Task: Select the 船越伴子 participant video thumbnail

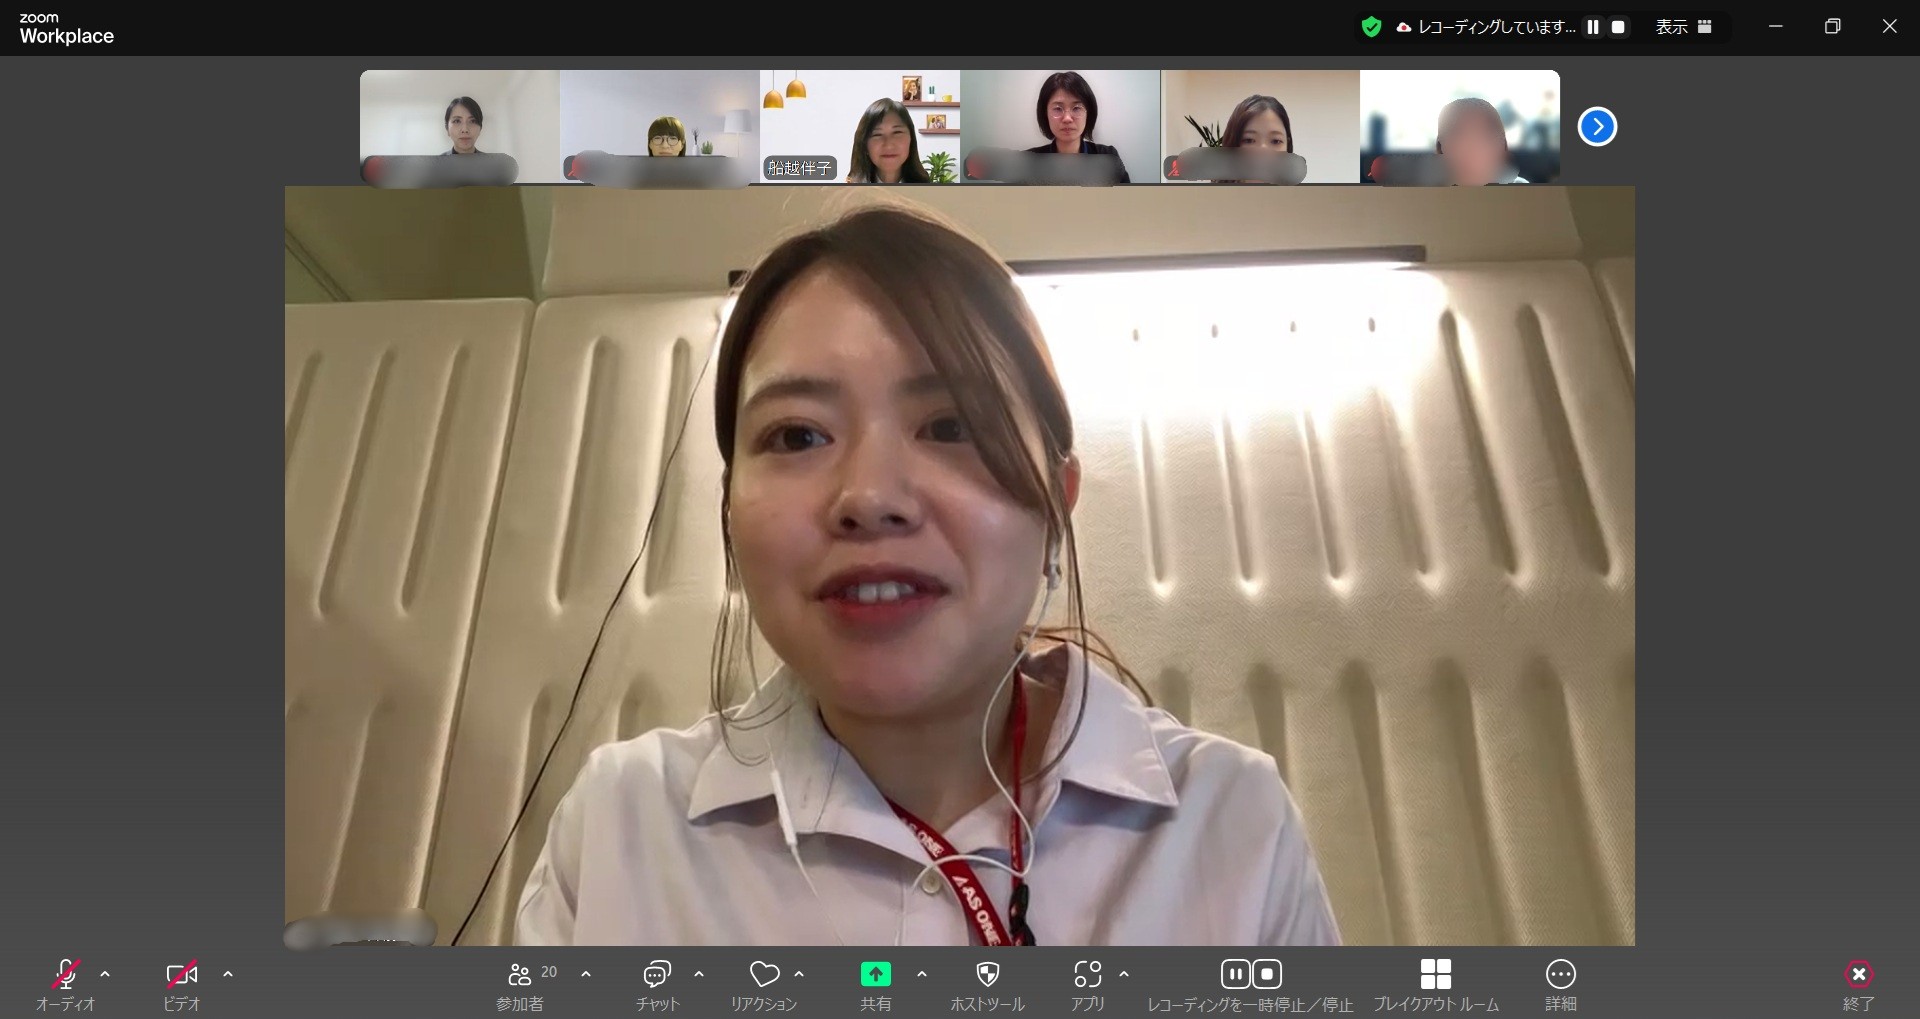Action: [860, 127]
